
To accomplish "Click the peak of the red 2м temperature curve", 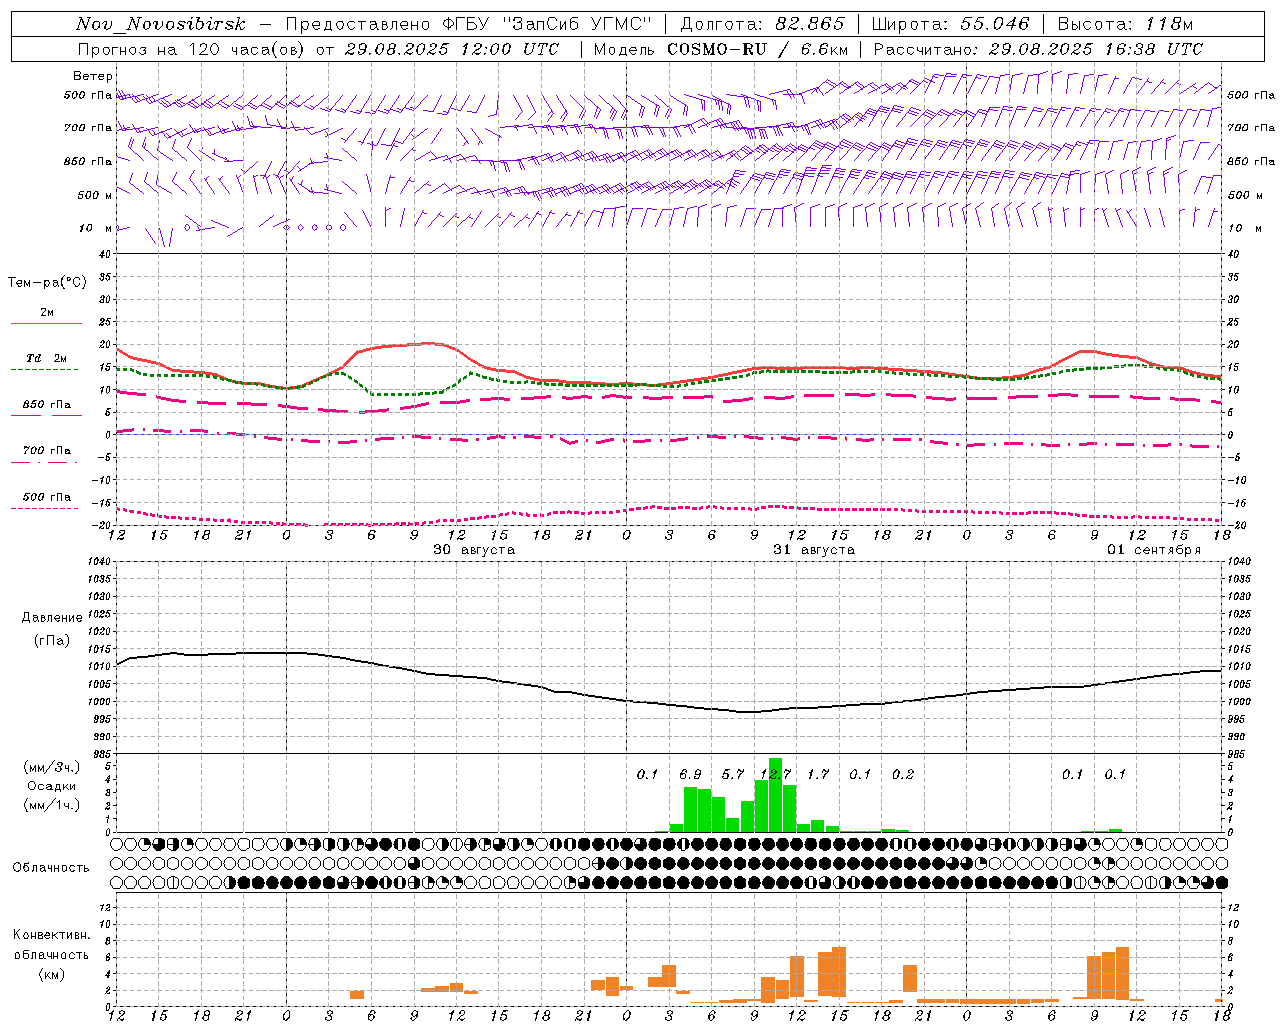I will click(x=430, y=343).
